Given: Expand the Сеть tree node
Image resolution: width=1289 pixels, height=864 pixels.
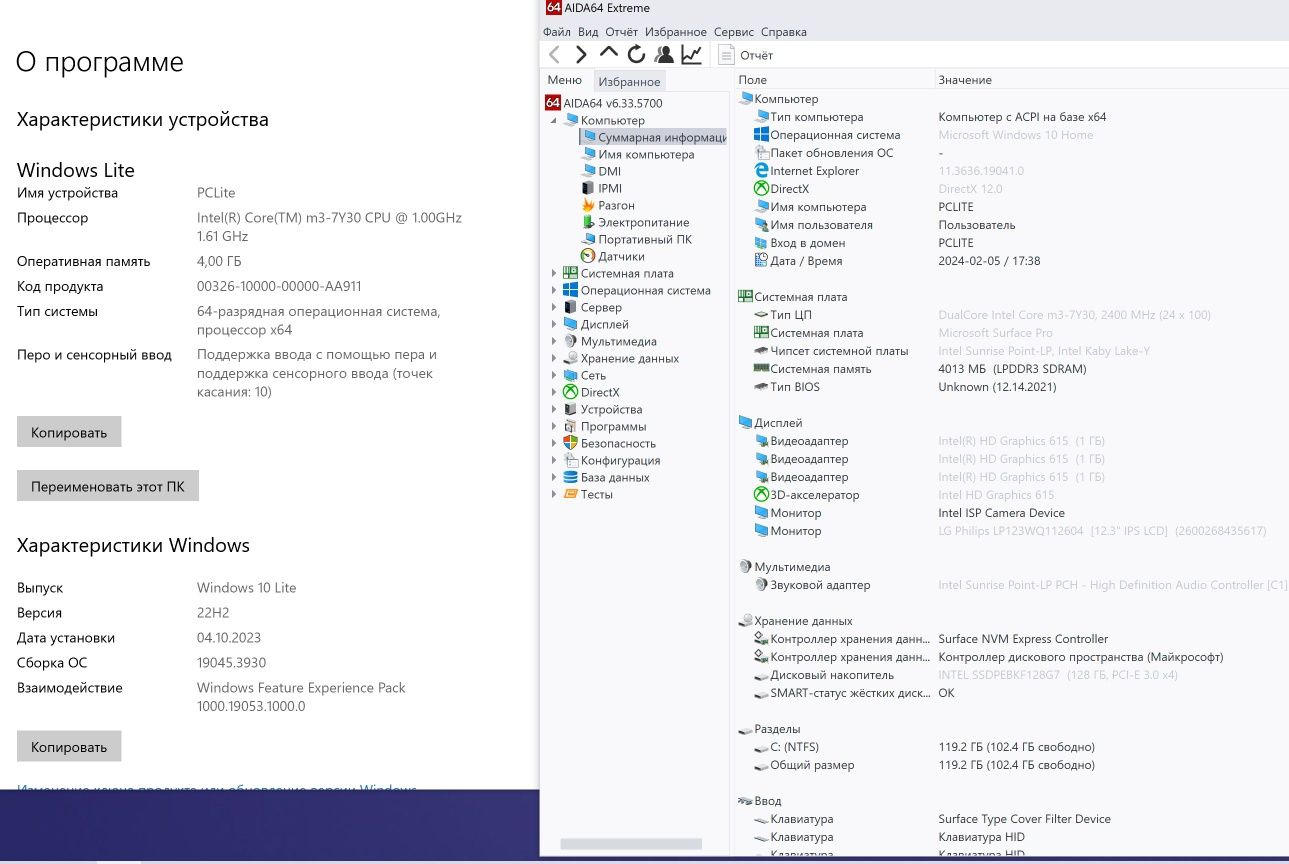Looking at the screenshot, I should pos(554,375).
